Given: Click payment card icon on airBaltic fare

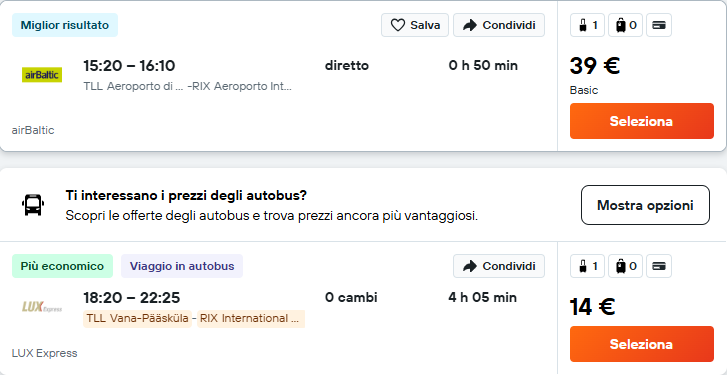Looking at the screenshot, I should point(659,25).
